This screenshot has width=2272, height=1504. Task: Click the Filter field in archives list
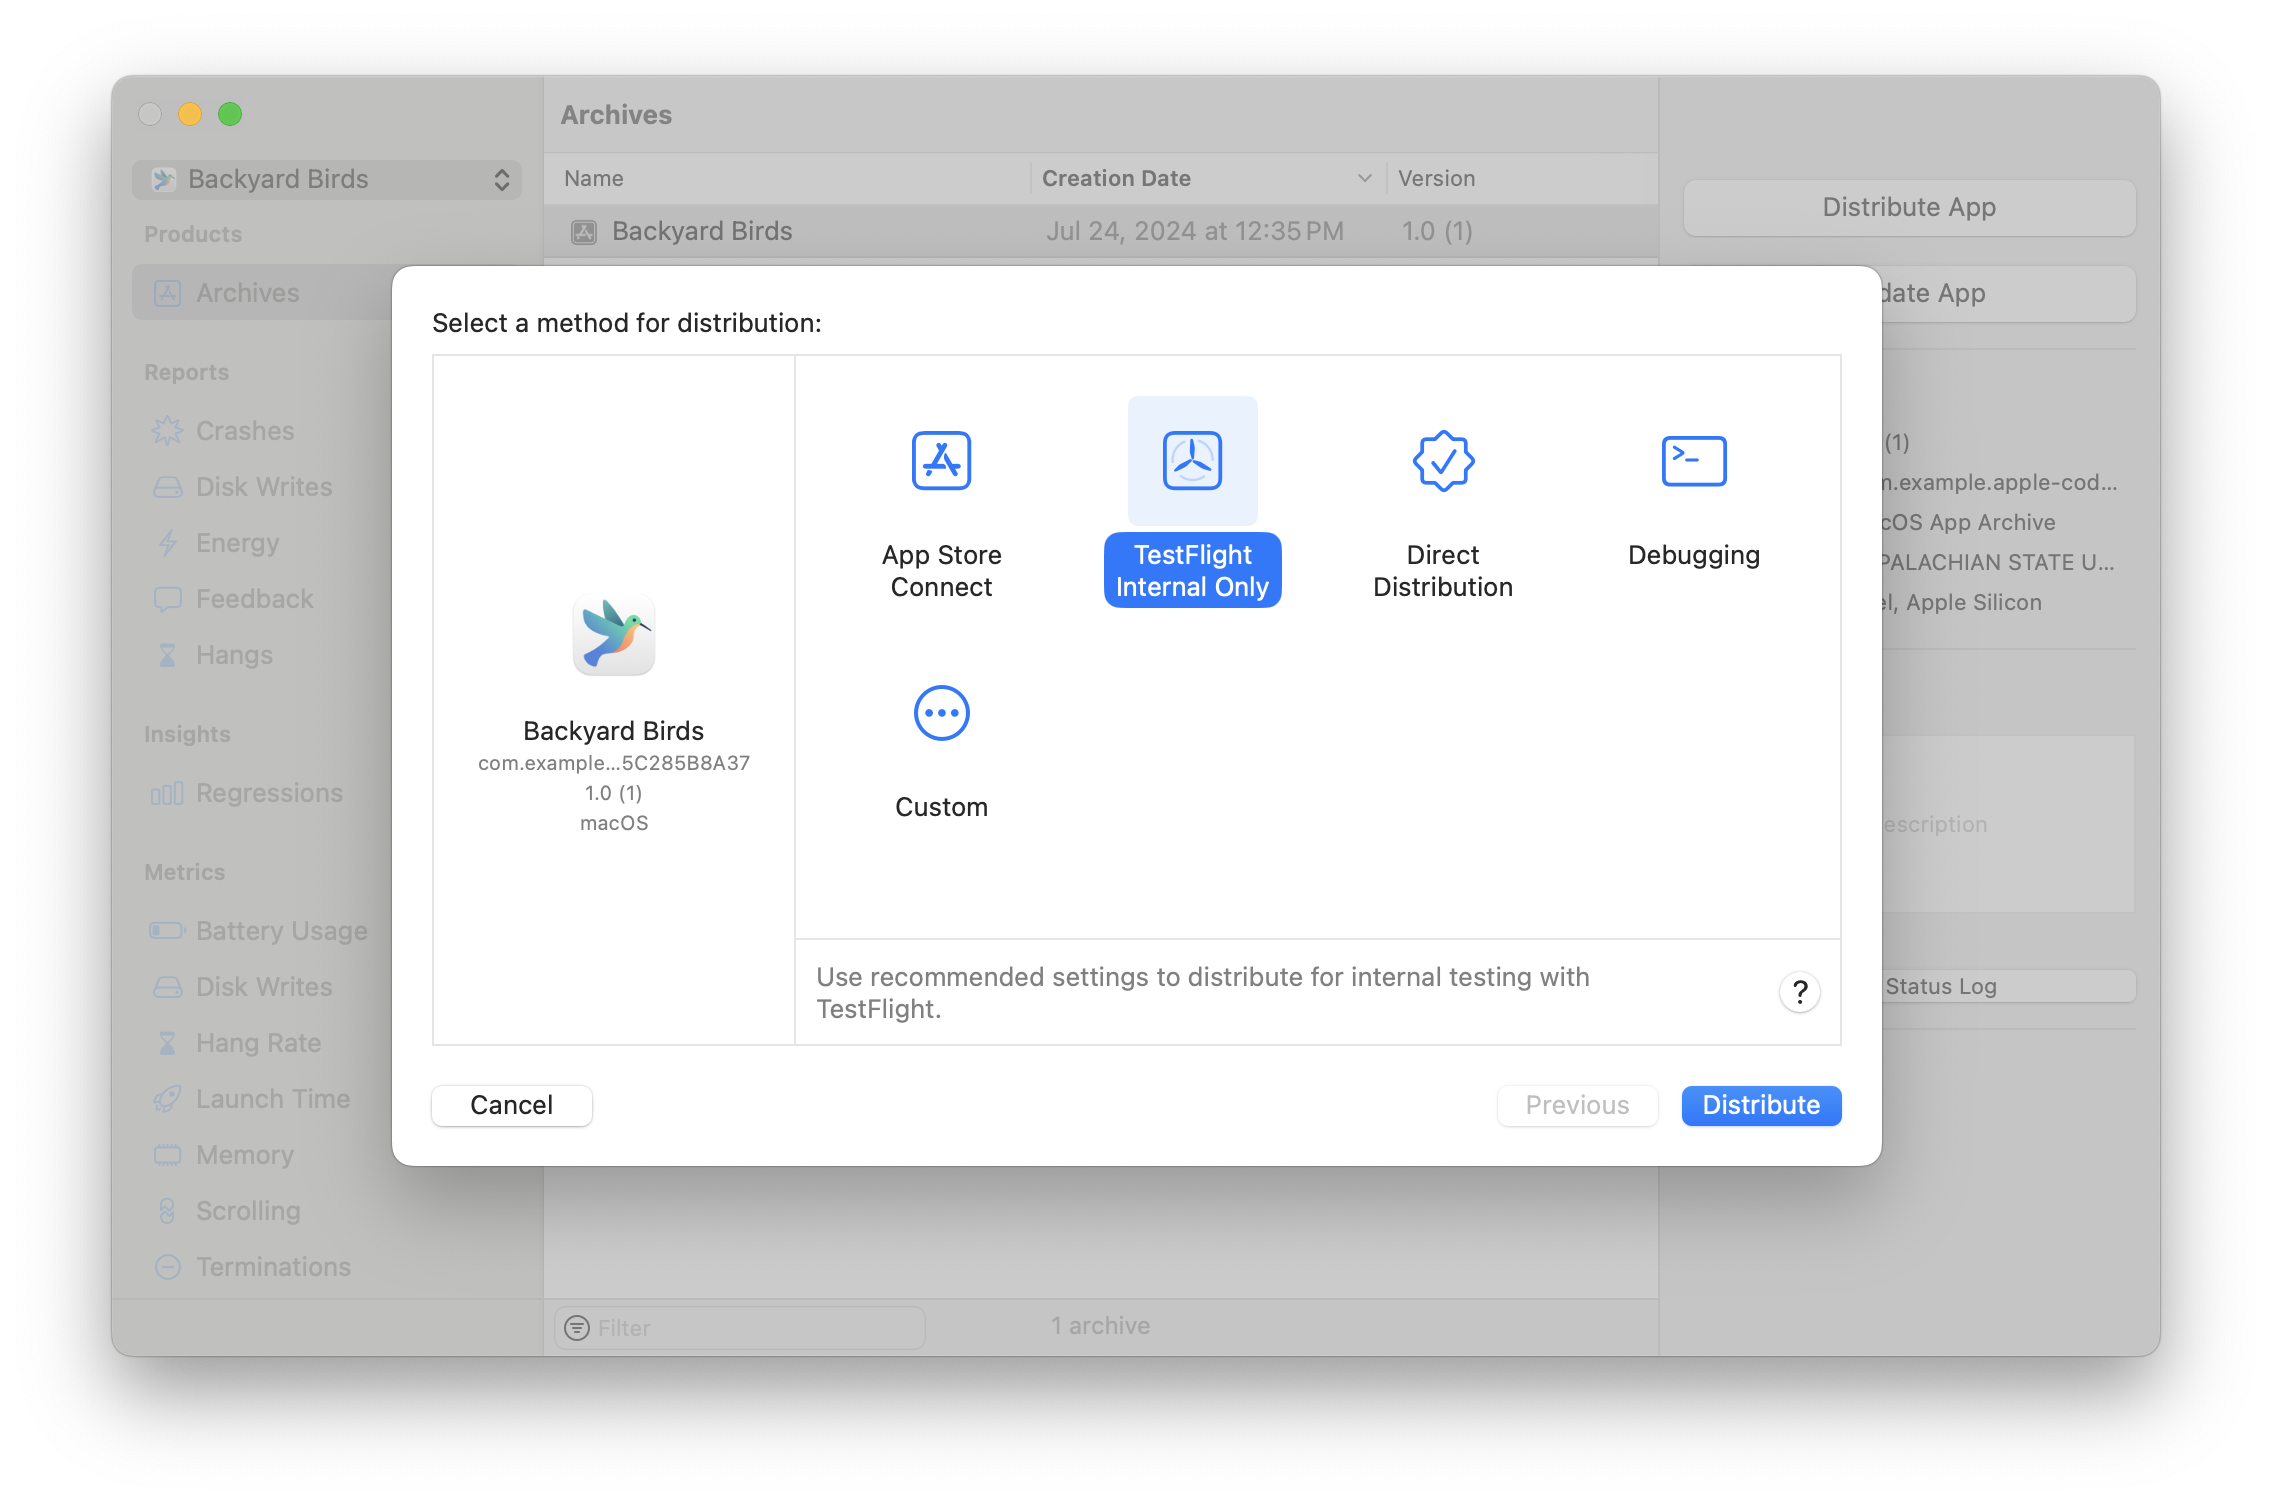[740, 1327]
